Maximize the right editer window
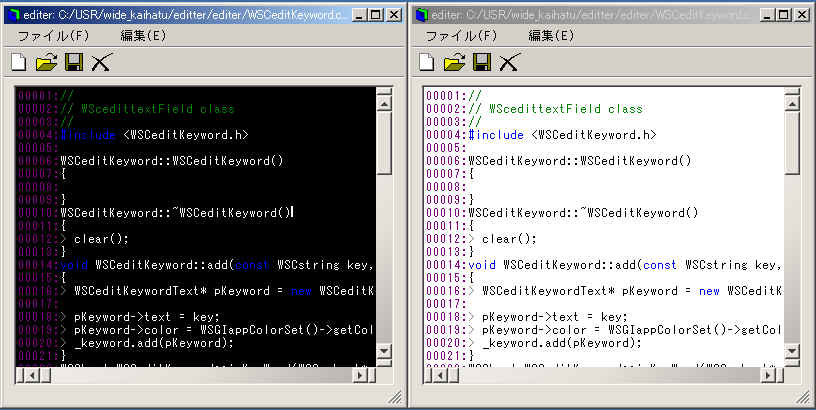Image resolution: width=816 pixels, height=410 pixels. [780, 14]
